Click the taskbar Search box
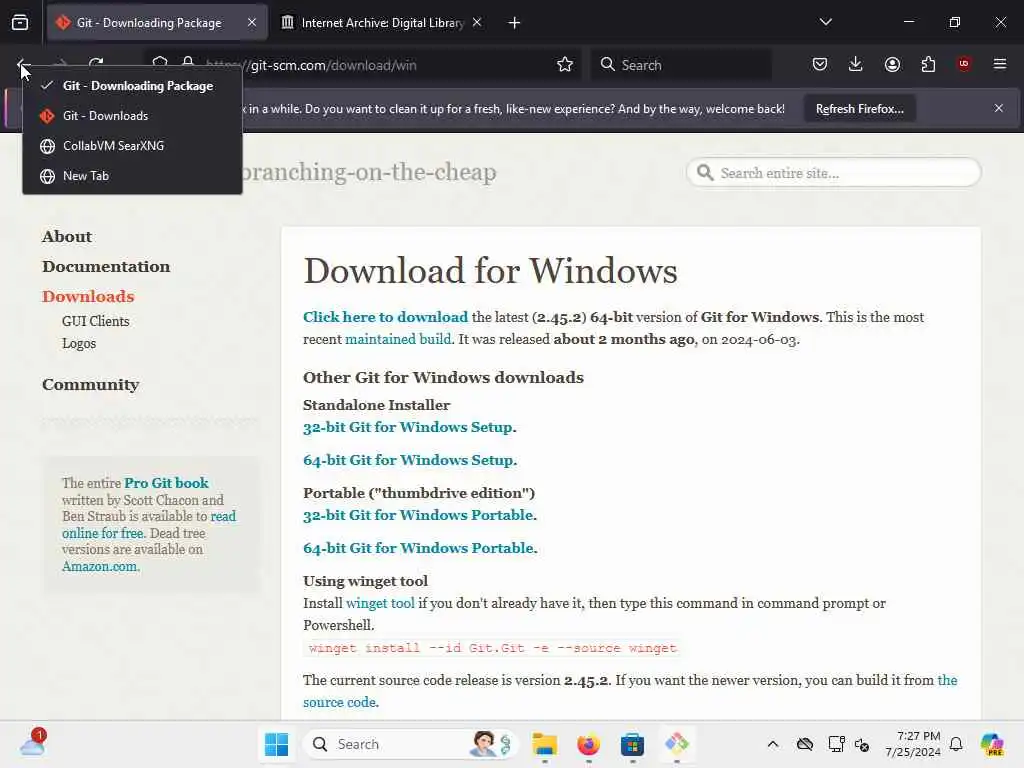The image size is (1024, 768). click(411, 744)
